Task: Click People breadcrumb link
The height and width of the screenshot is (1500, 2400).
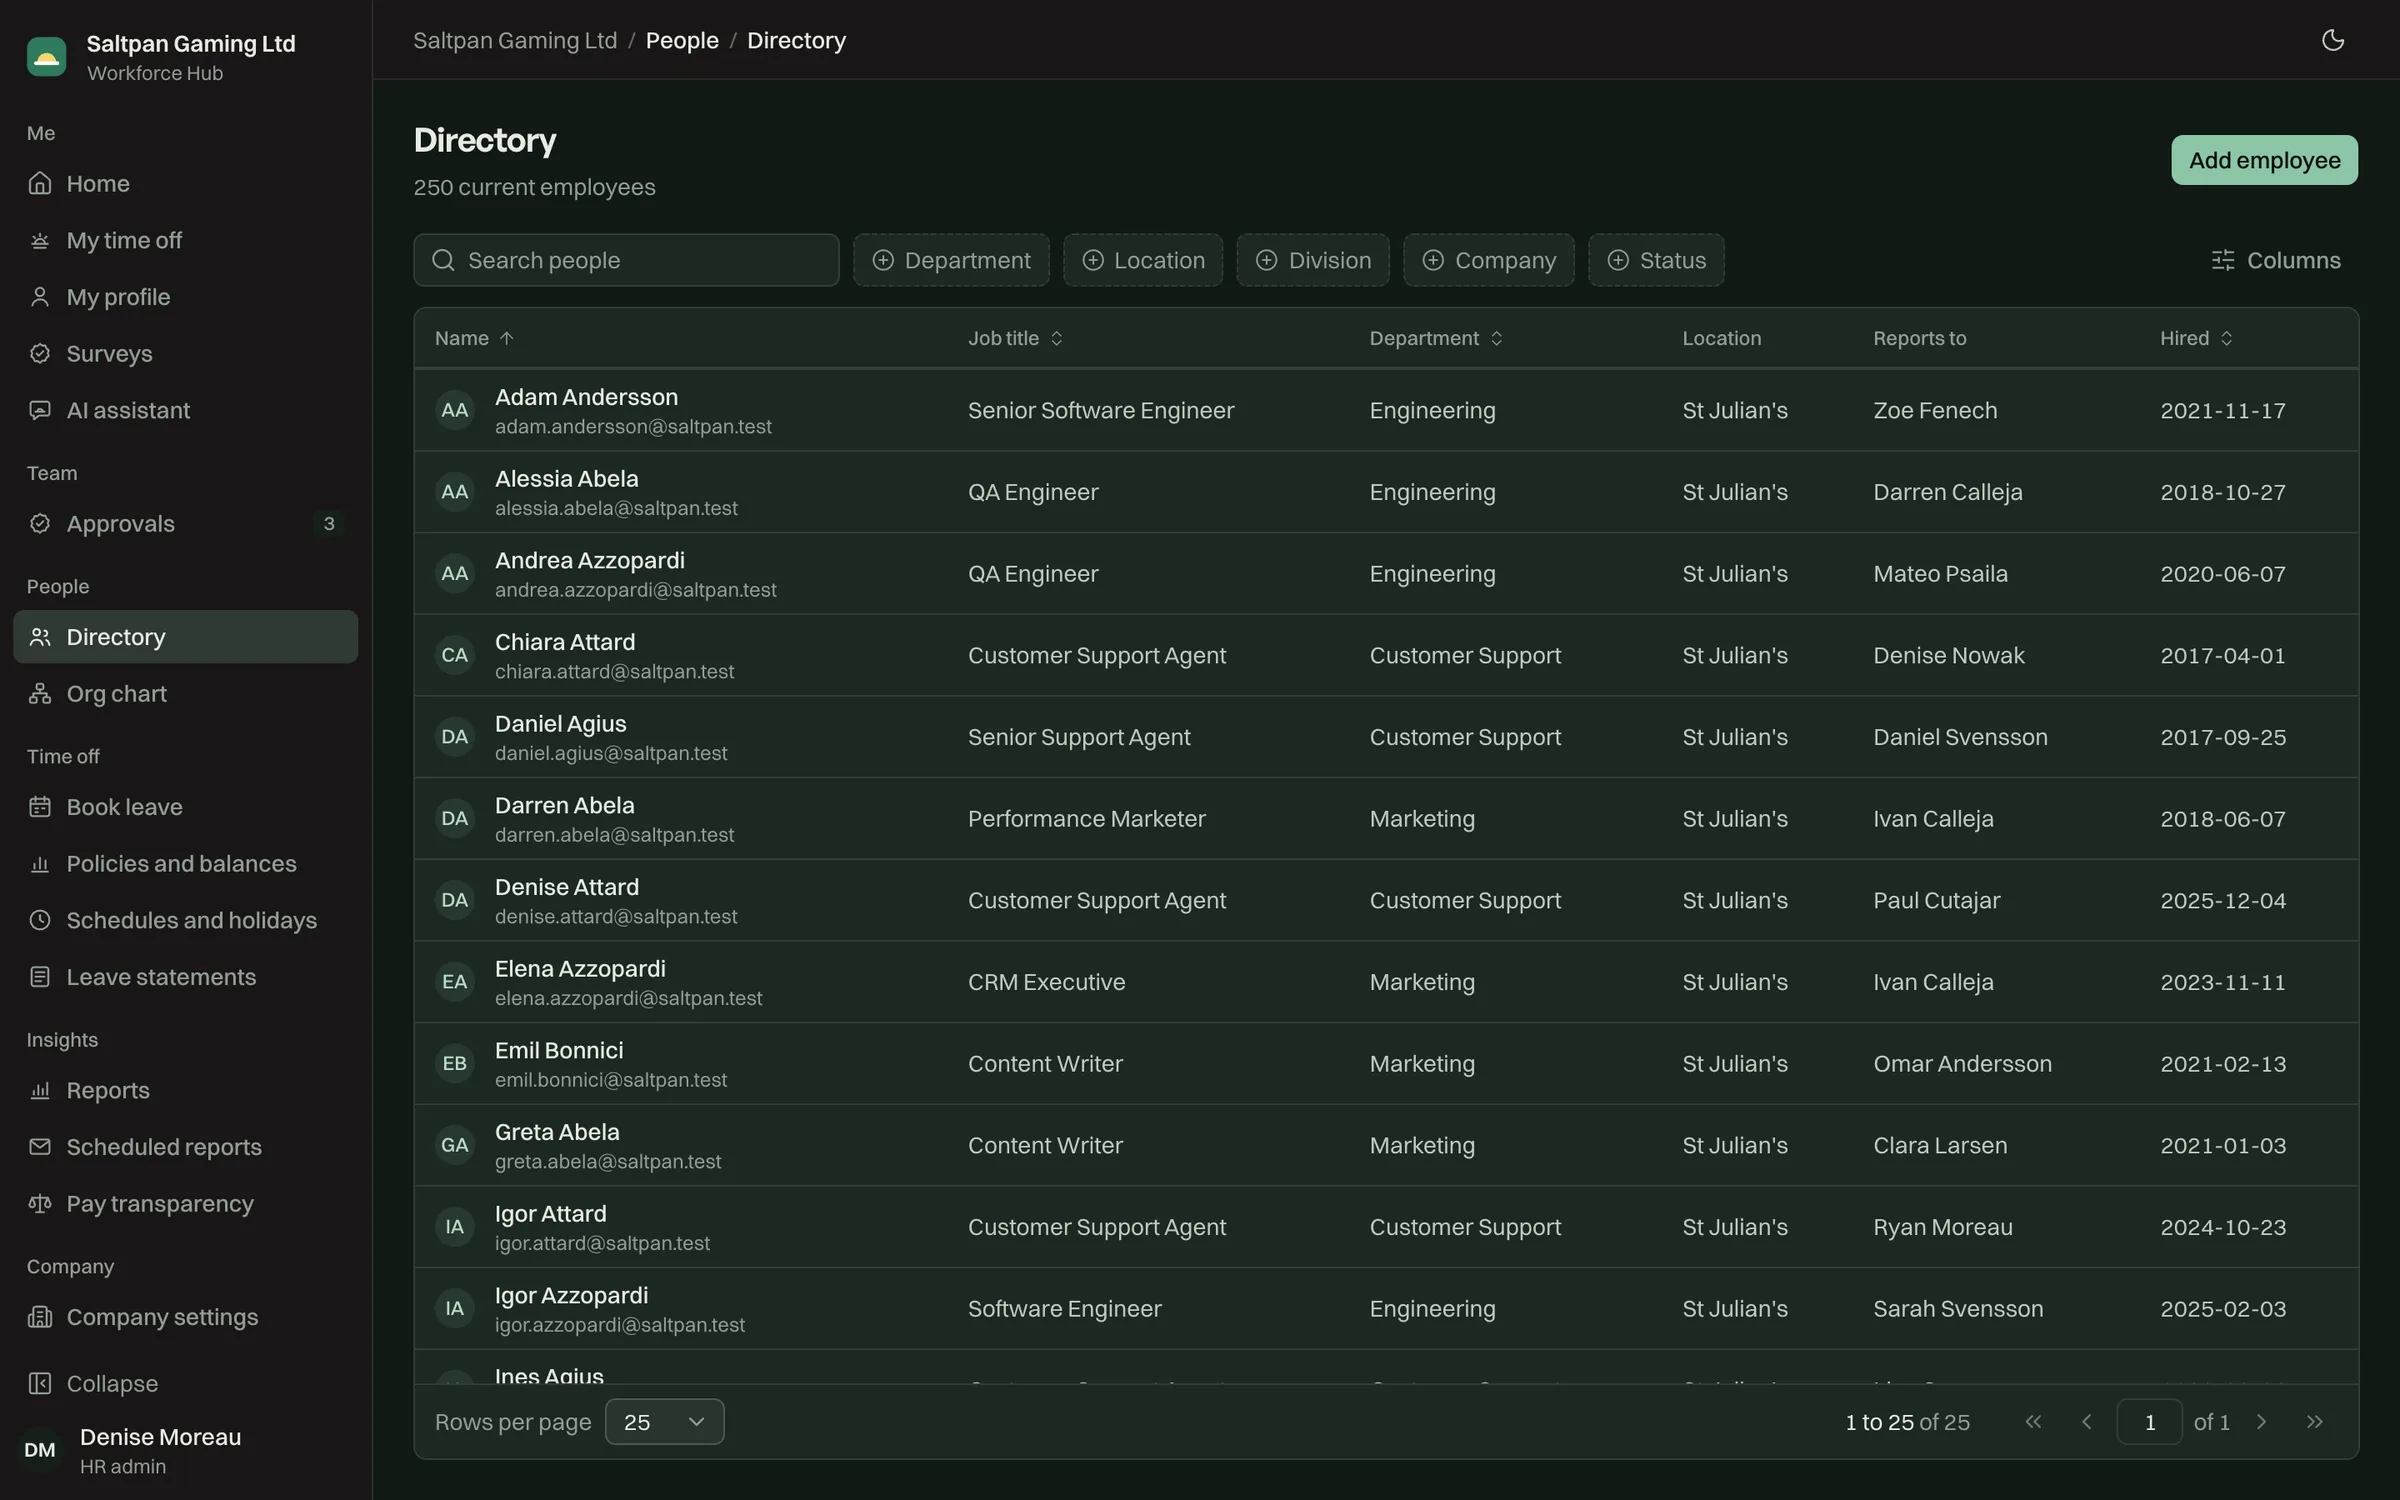Action: (x=682, y=40)
